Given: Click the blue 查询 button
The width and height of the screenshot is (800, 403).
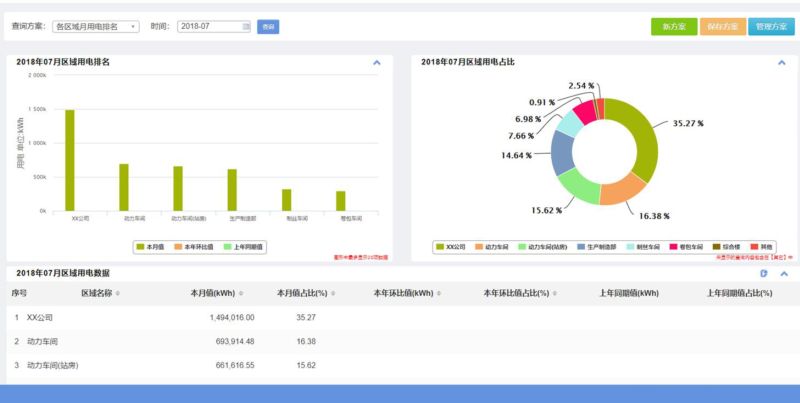Looking at the screenshot, I should [x=268, y=27].
